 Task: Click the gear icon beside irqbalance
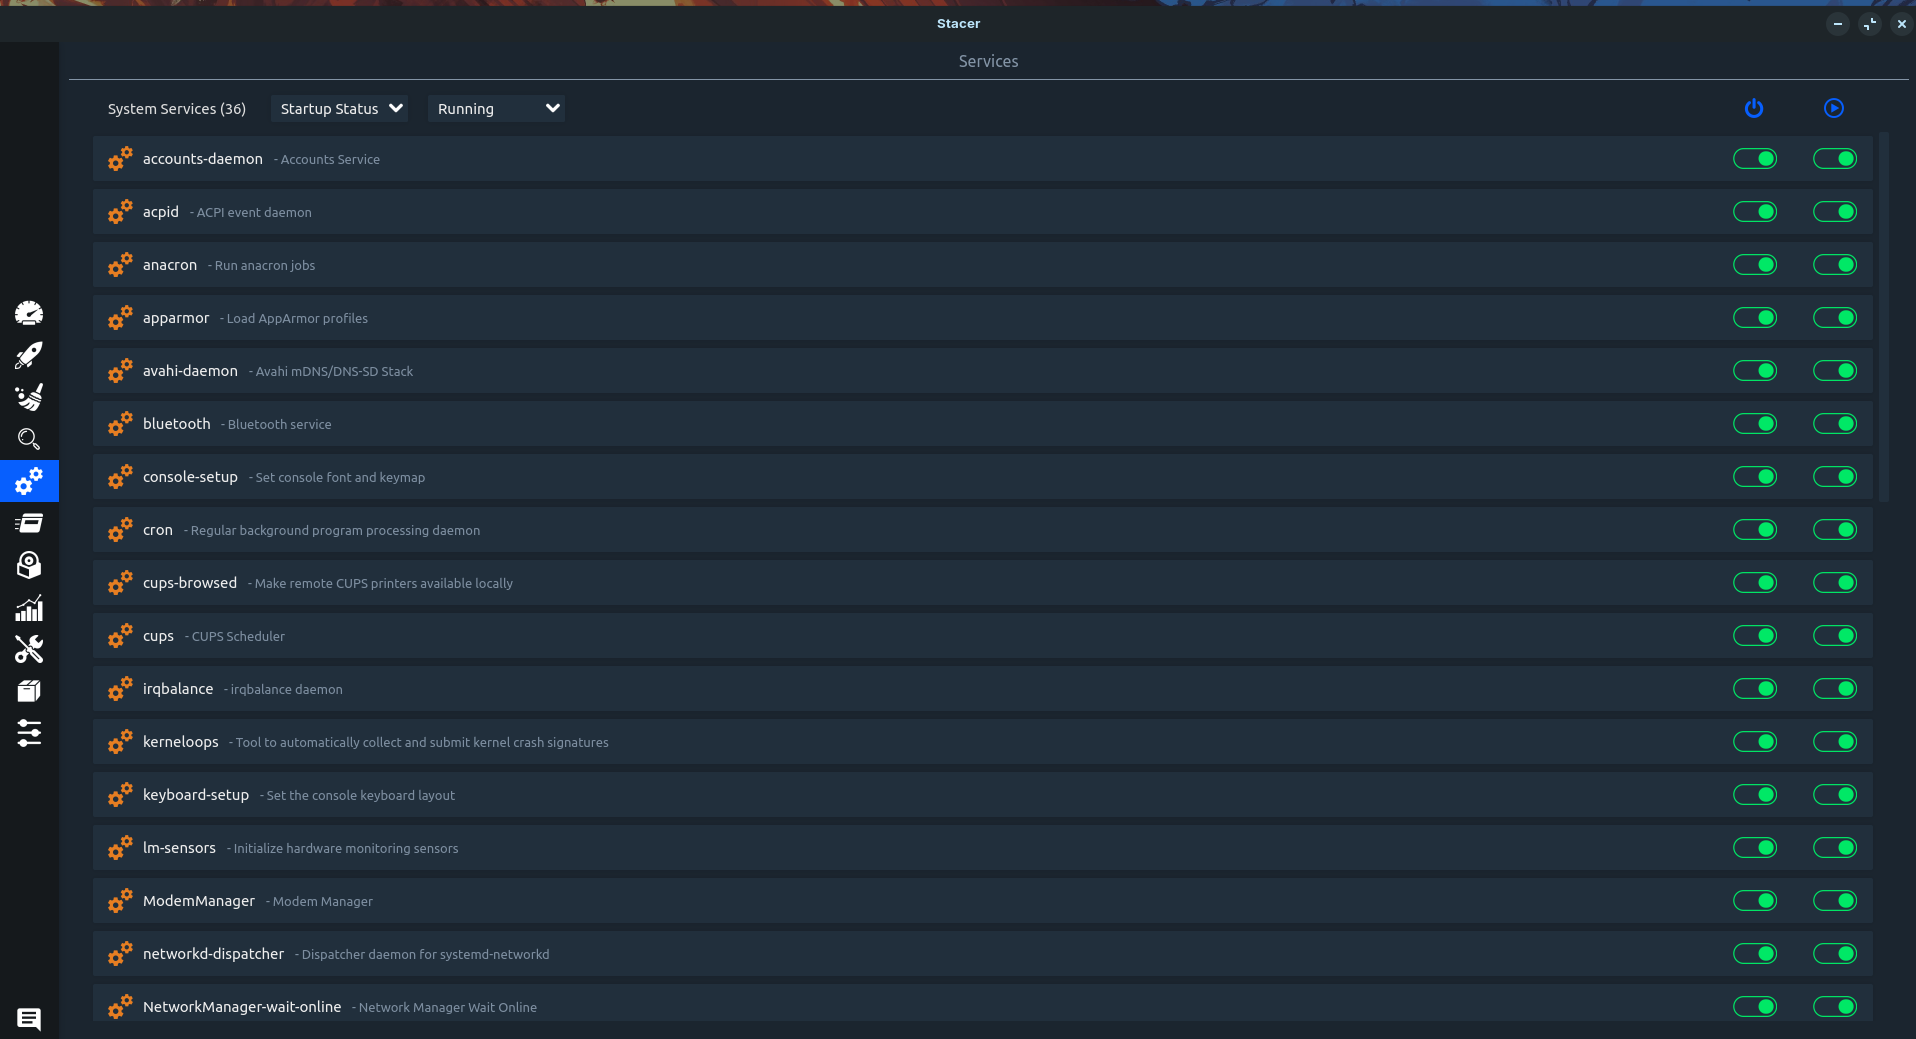tap(120, 688)
